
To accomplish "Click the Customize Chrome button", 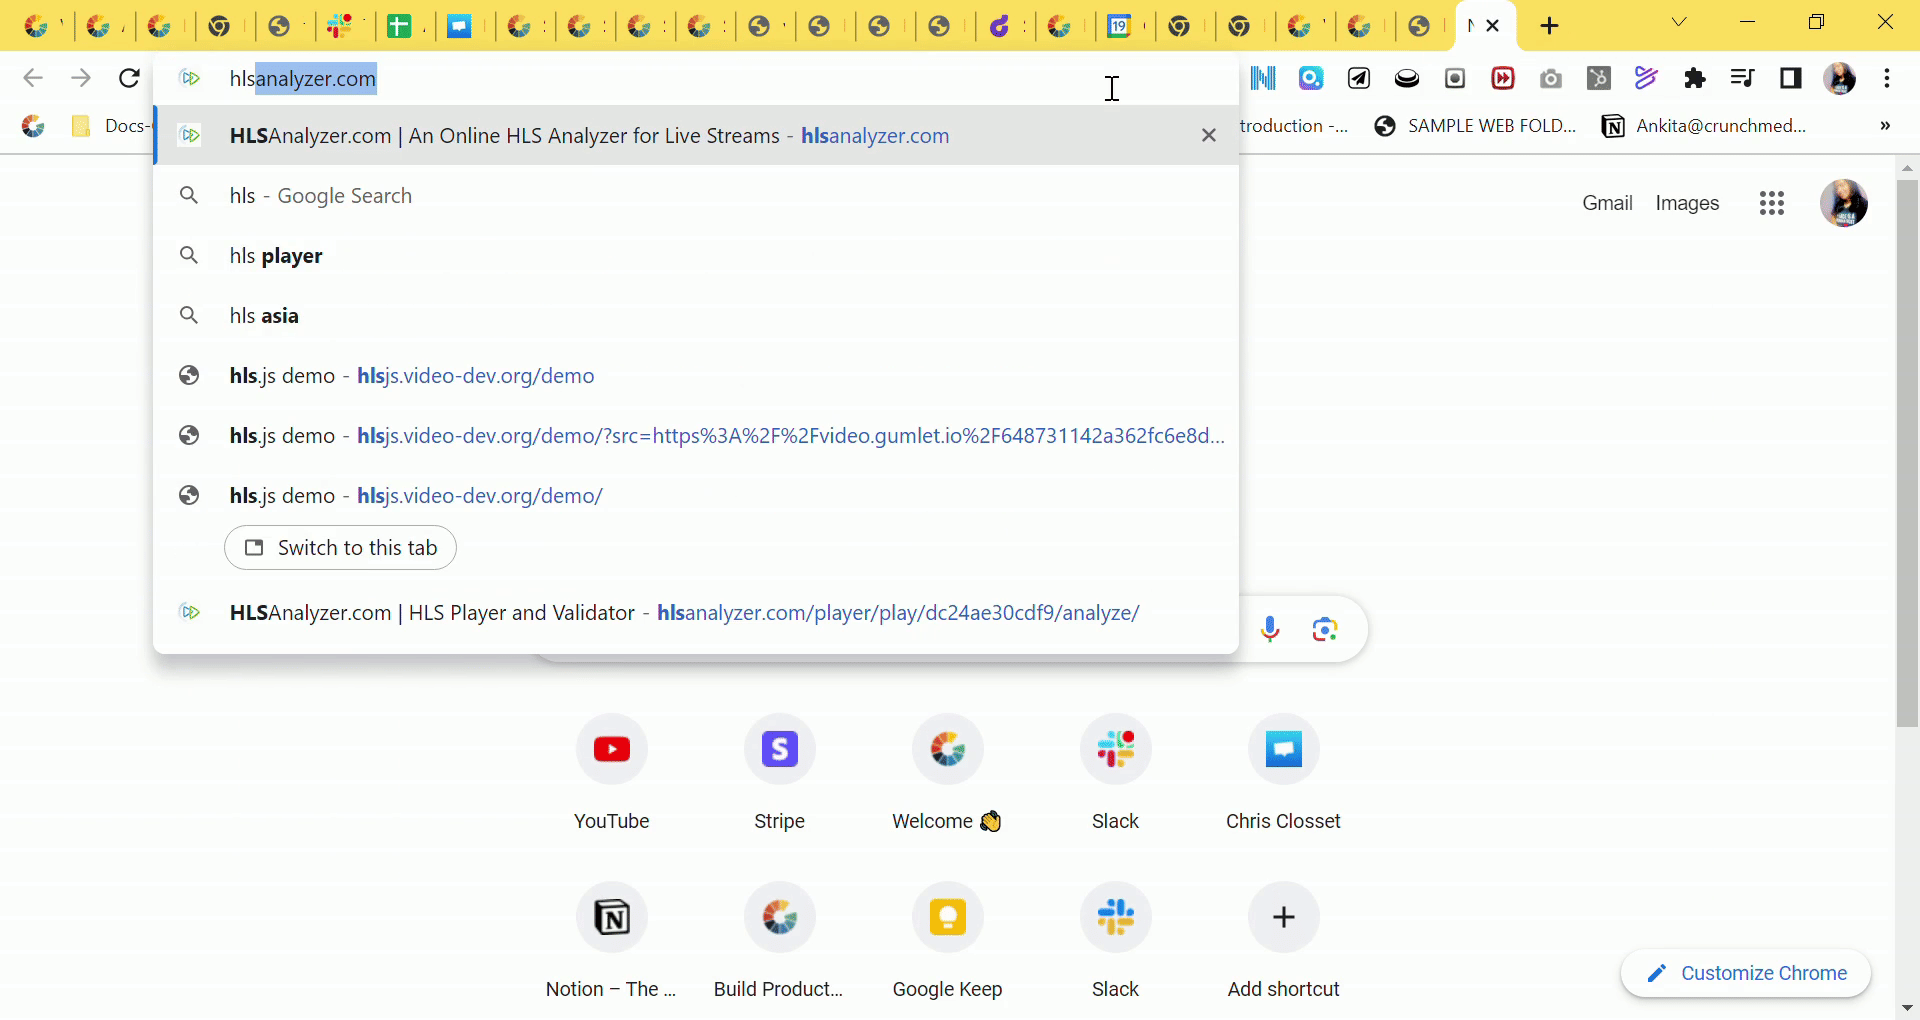I will [x=1746, y=973].
